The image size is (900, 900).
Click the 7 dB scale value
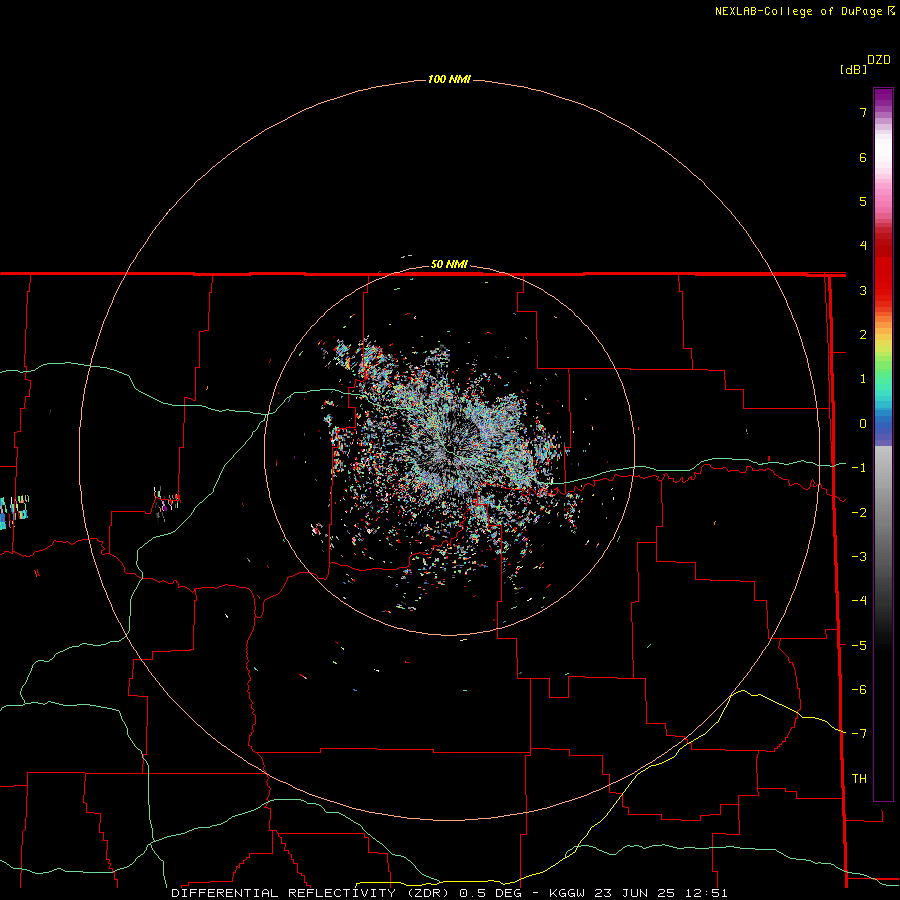[x=863, y=112]
